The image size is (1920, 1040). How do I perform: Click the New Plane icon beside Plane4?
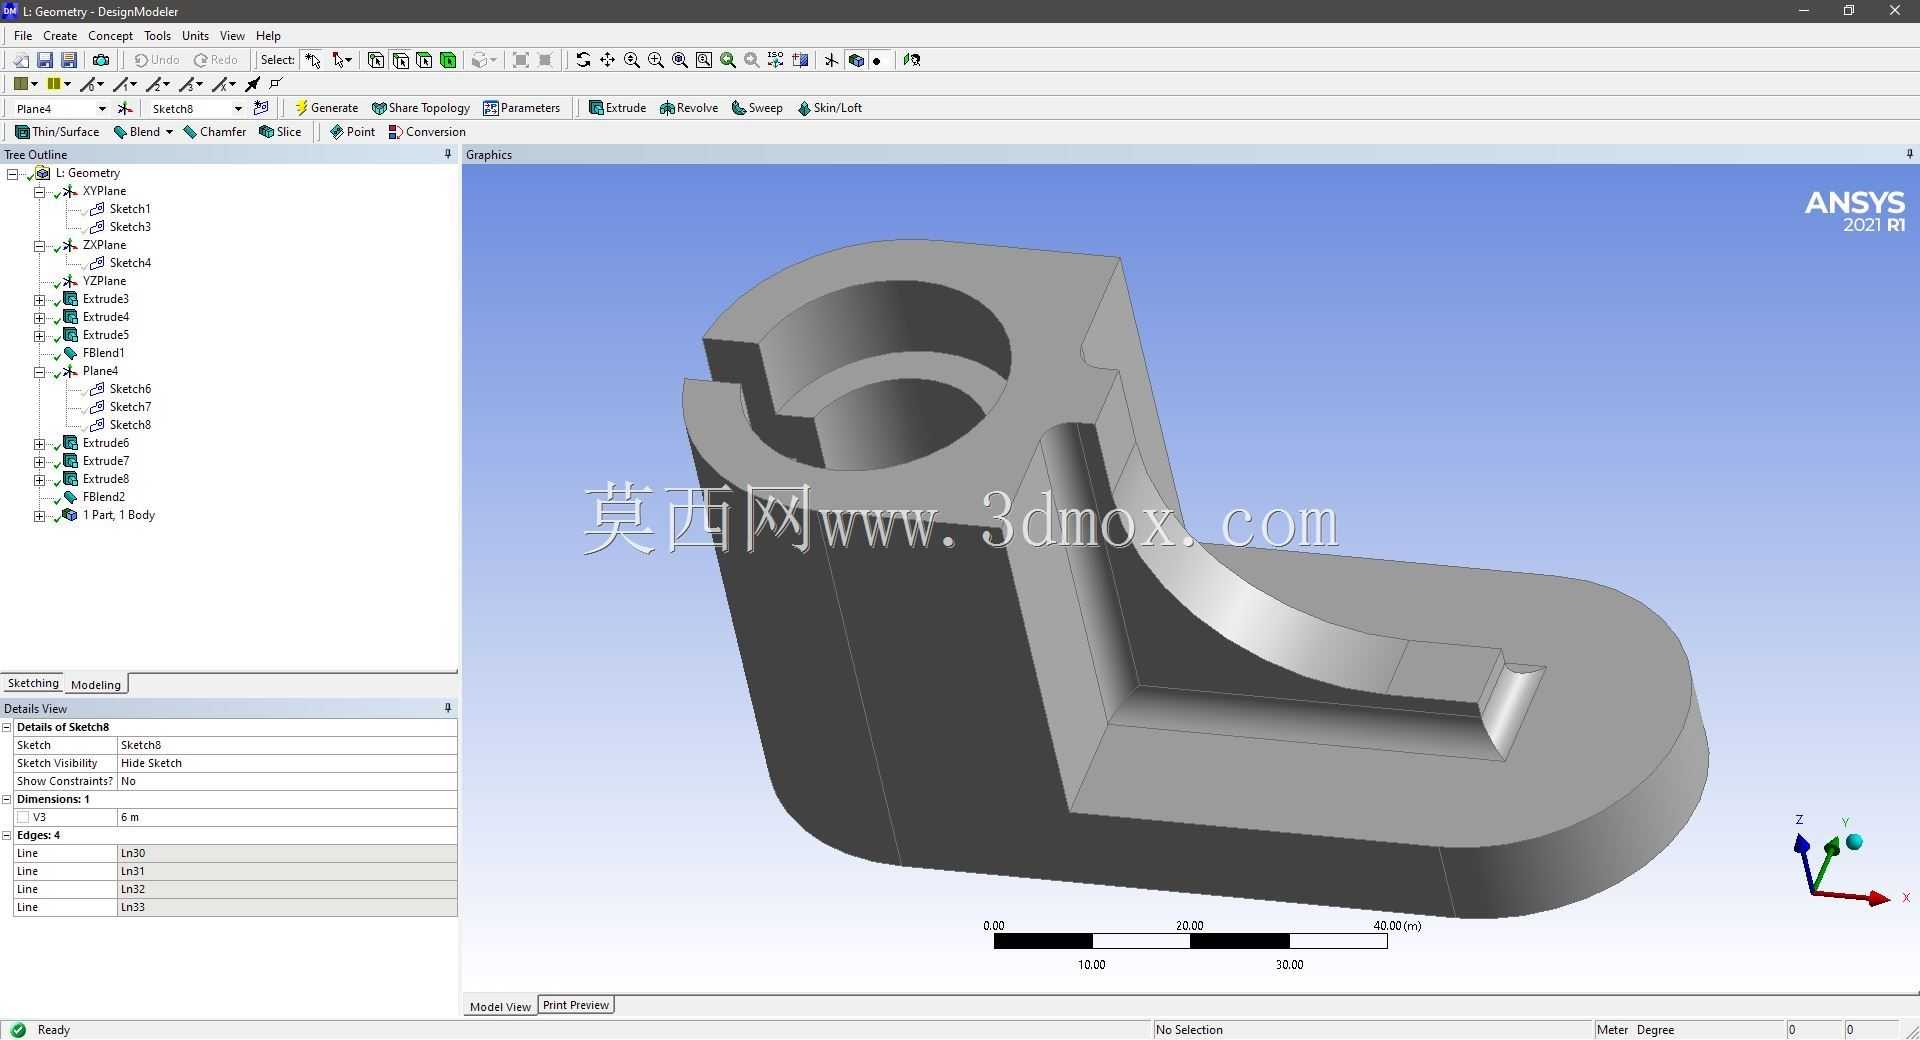click(x=125, y=108)
